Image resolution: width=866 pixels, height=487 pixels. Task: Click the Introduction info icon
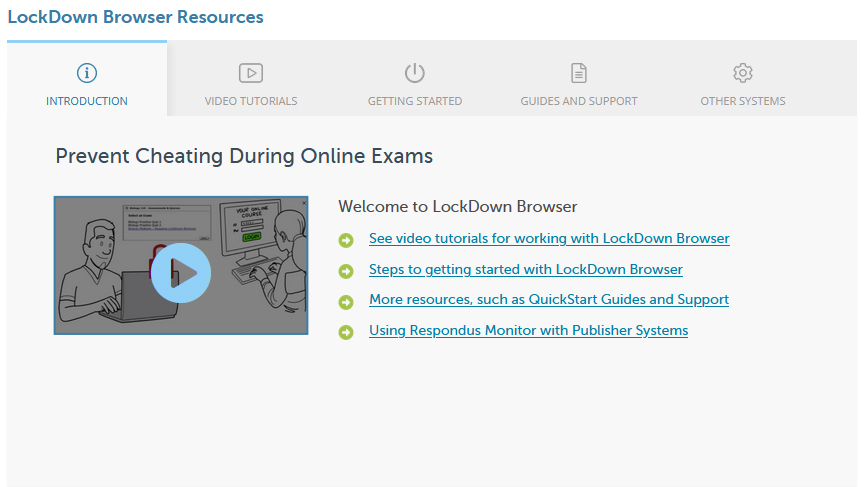coord(87,73)
